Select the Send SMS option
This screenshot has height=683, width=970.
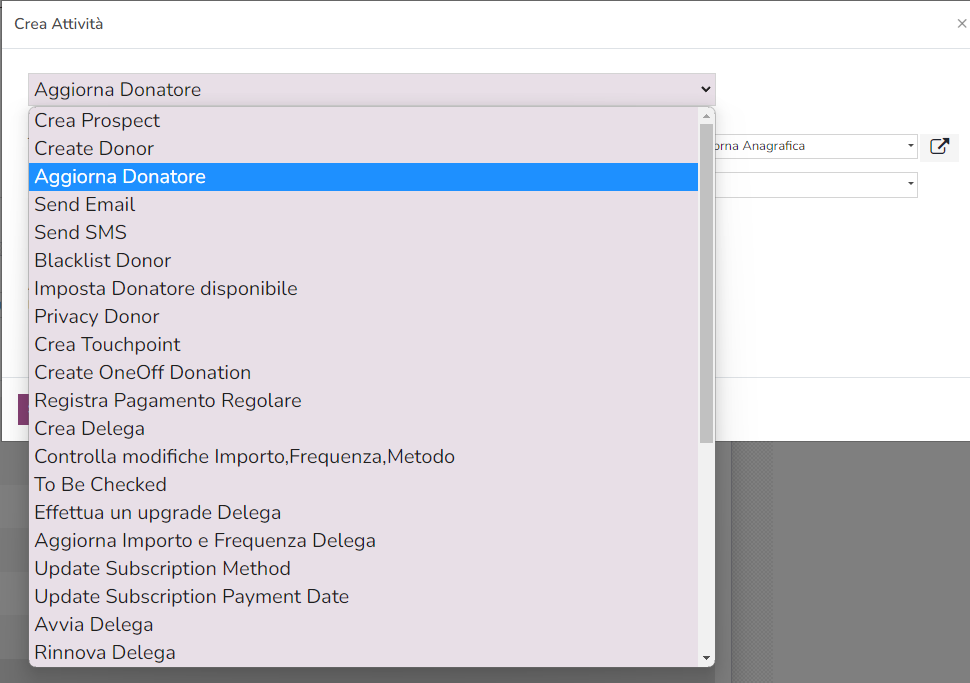tap(81, 233)
